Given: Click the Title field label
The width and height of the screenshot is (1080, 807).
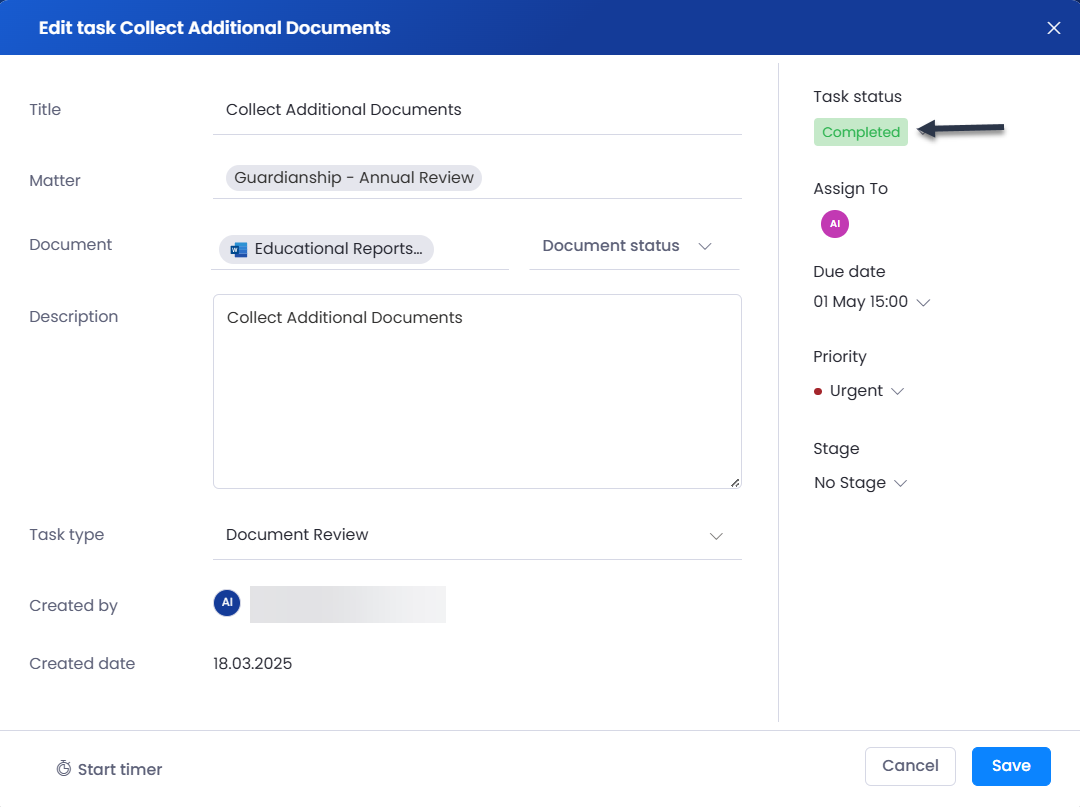Looking at the screenshot, I should 45,109.
